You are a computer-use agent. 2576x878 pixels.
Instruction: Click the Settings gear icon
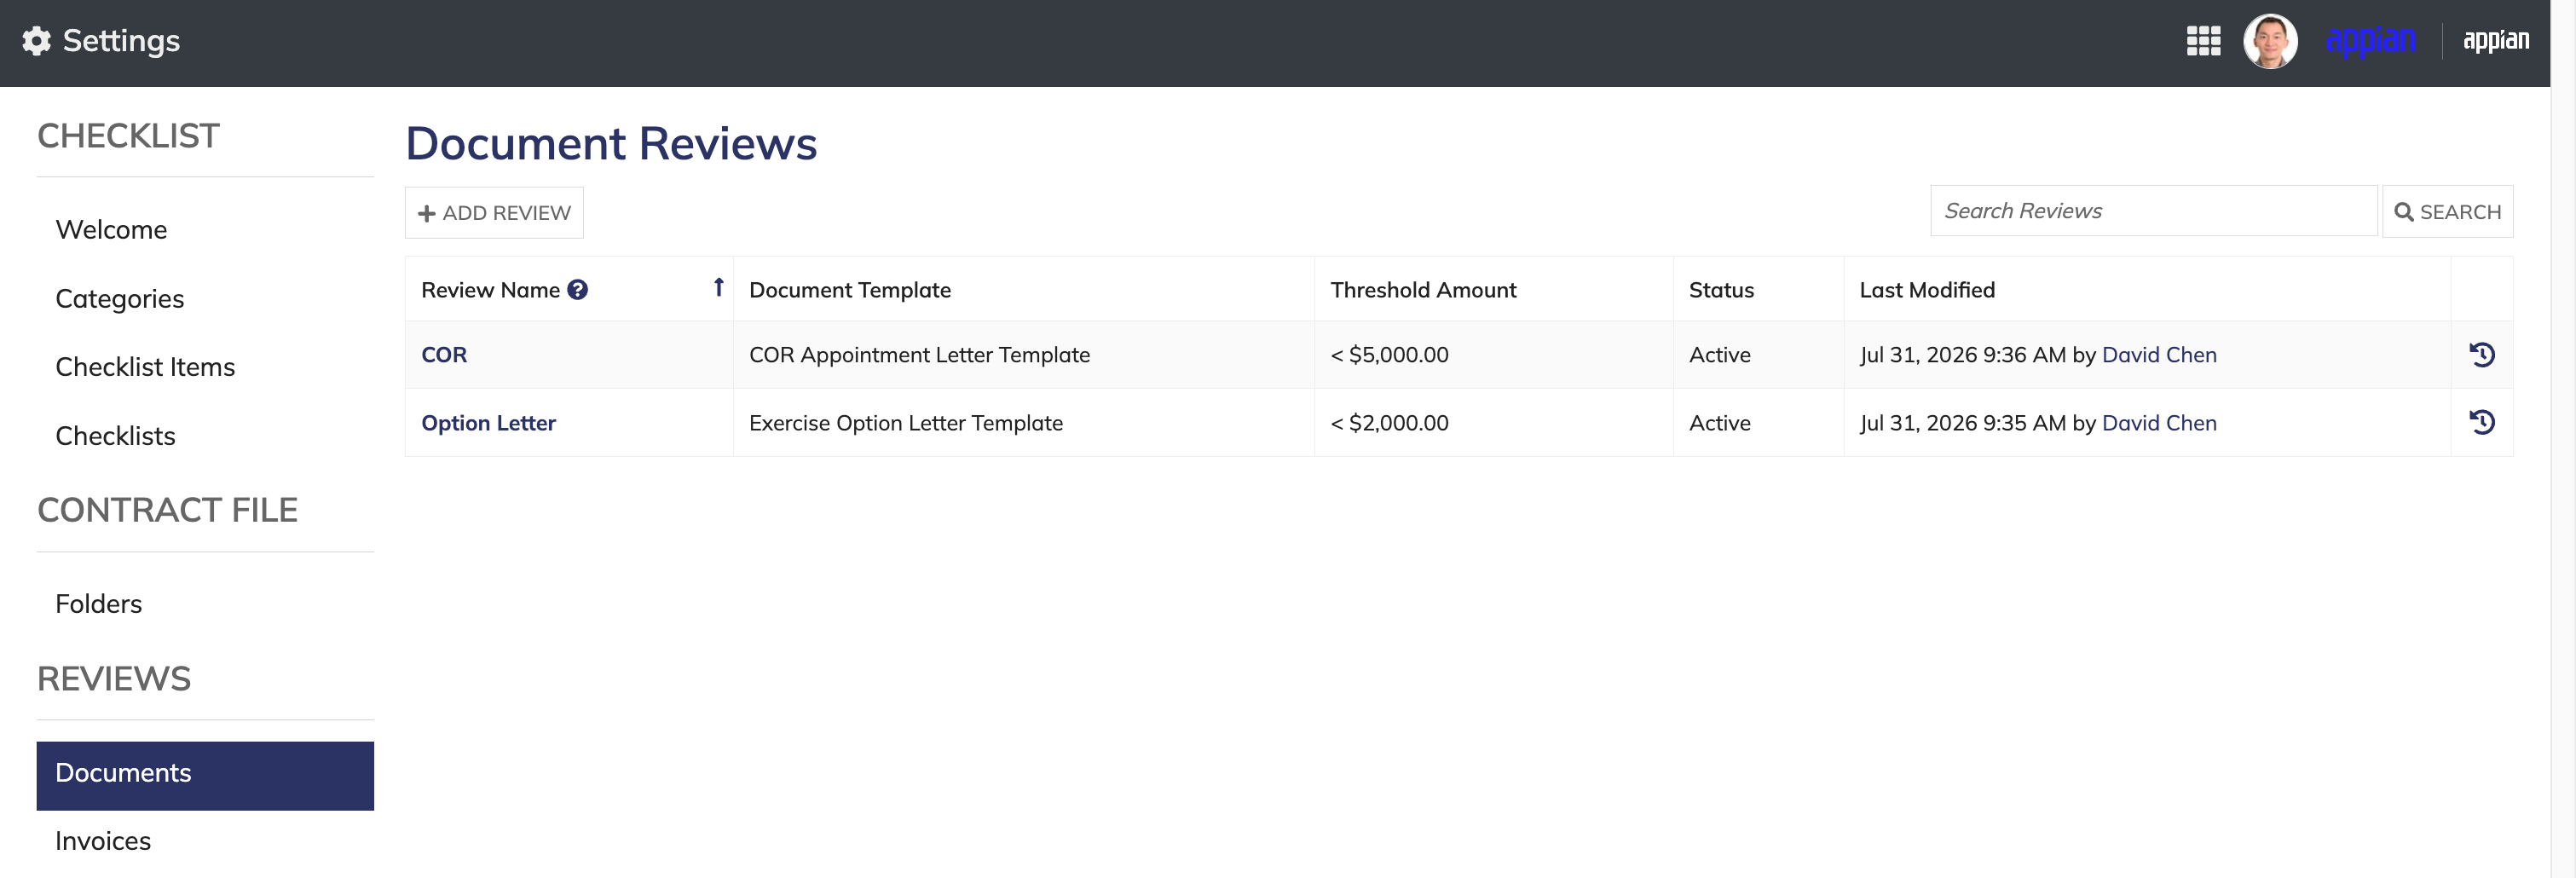(36, 41)
